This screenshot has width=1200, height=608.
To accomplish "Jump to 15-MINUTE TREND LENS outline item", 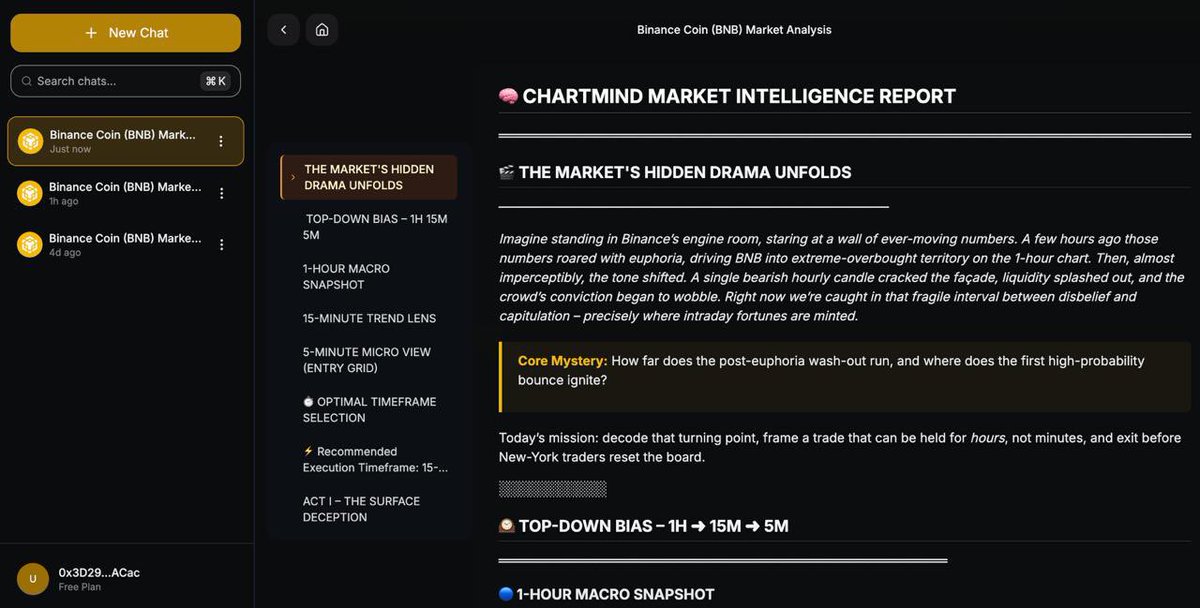I will (369, 318).
